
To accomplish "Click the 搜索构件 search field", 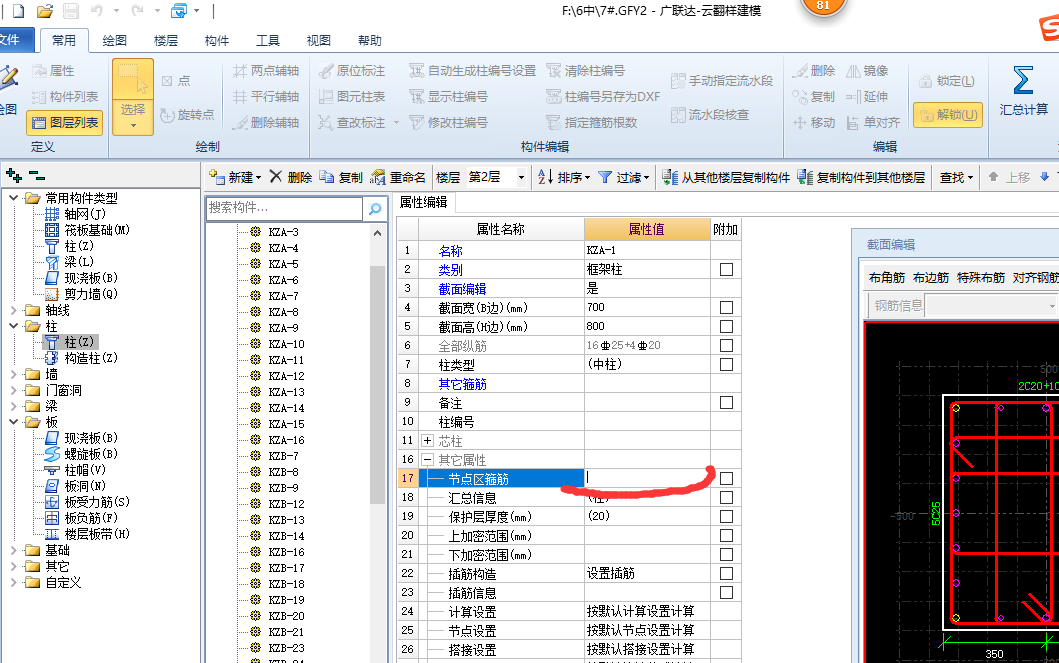I will [284, 209].
